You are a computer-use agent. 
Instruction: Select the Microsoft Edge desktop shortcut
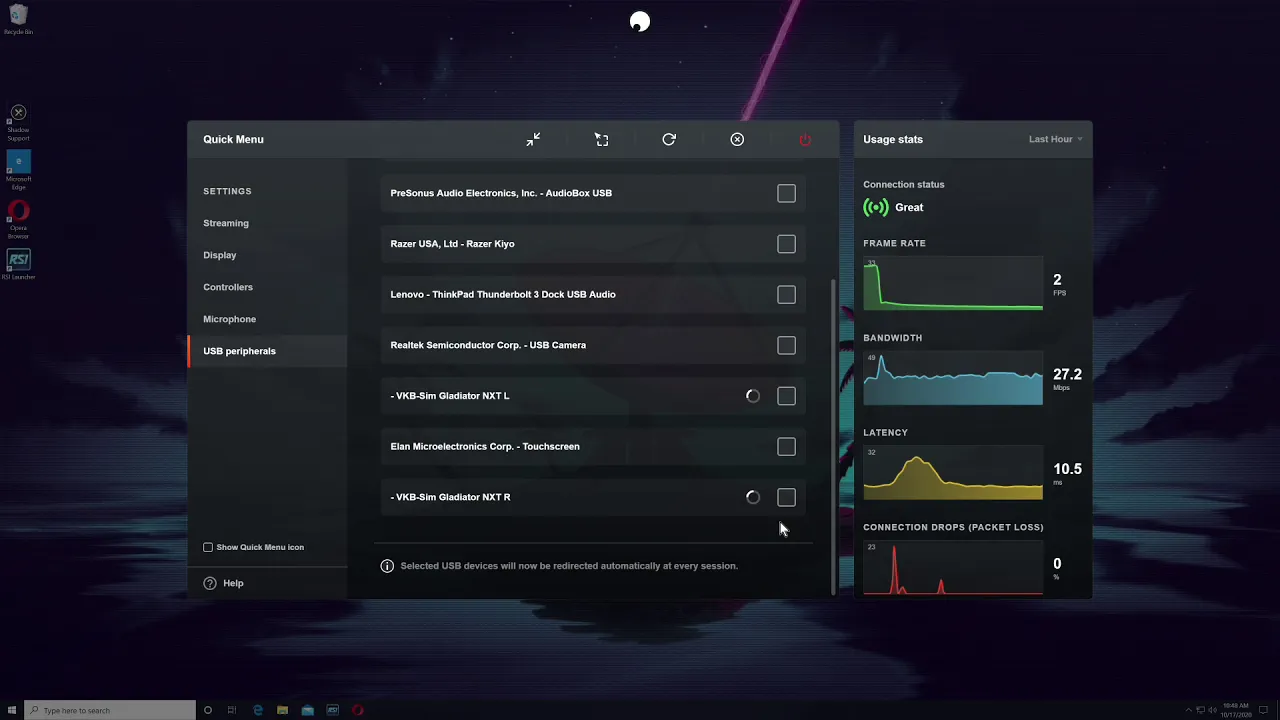[18, 171]
